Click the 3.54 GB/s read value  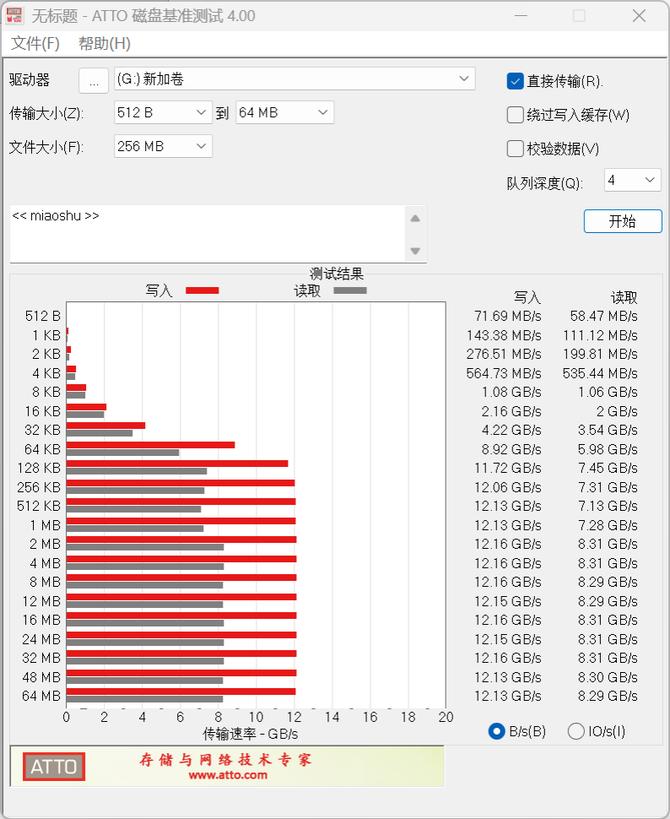coord(608,430)
